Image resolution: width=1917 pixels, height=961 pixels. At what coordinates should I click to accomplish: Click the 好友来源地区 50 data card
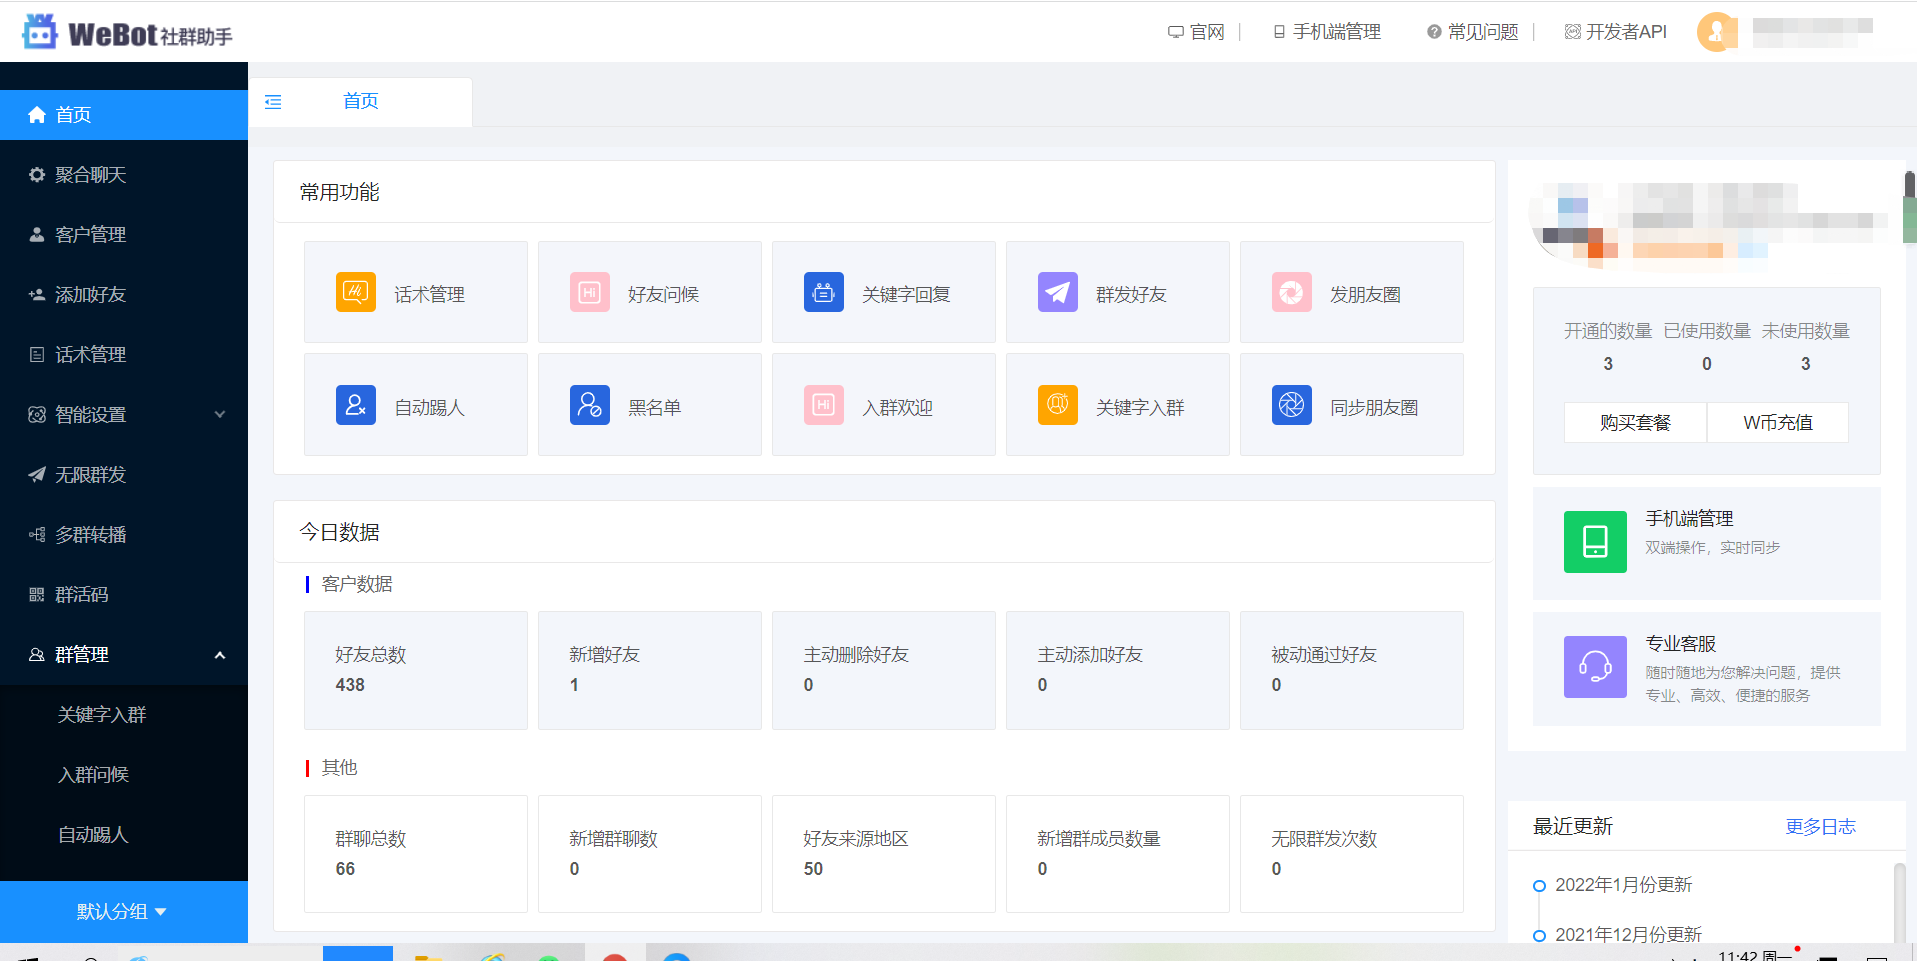click(x=884, y=854)
